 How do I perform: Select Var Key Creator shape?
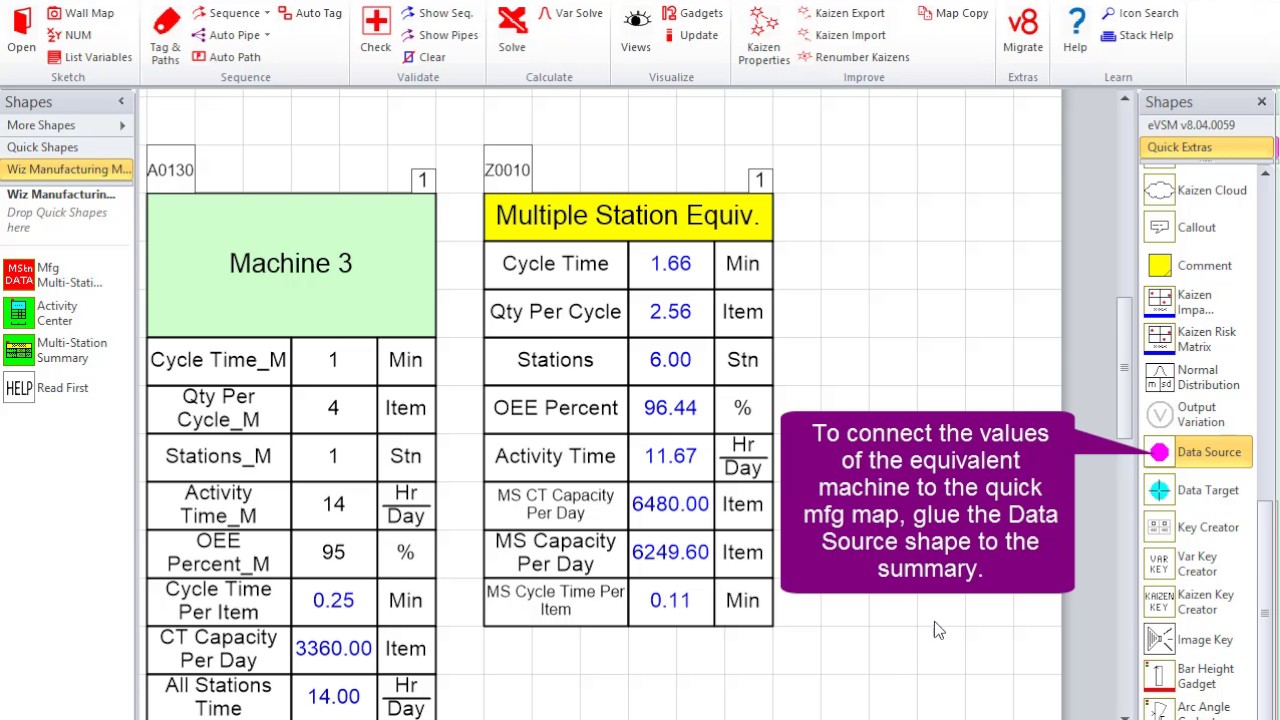pyautogui.click(x=1182, y=564)
